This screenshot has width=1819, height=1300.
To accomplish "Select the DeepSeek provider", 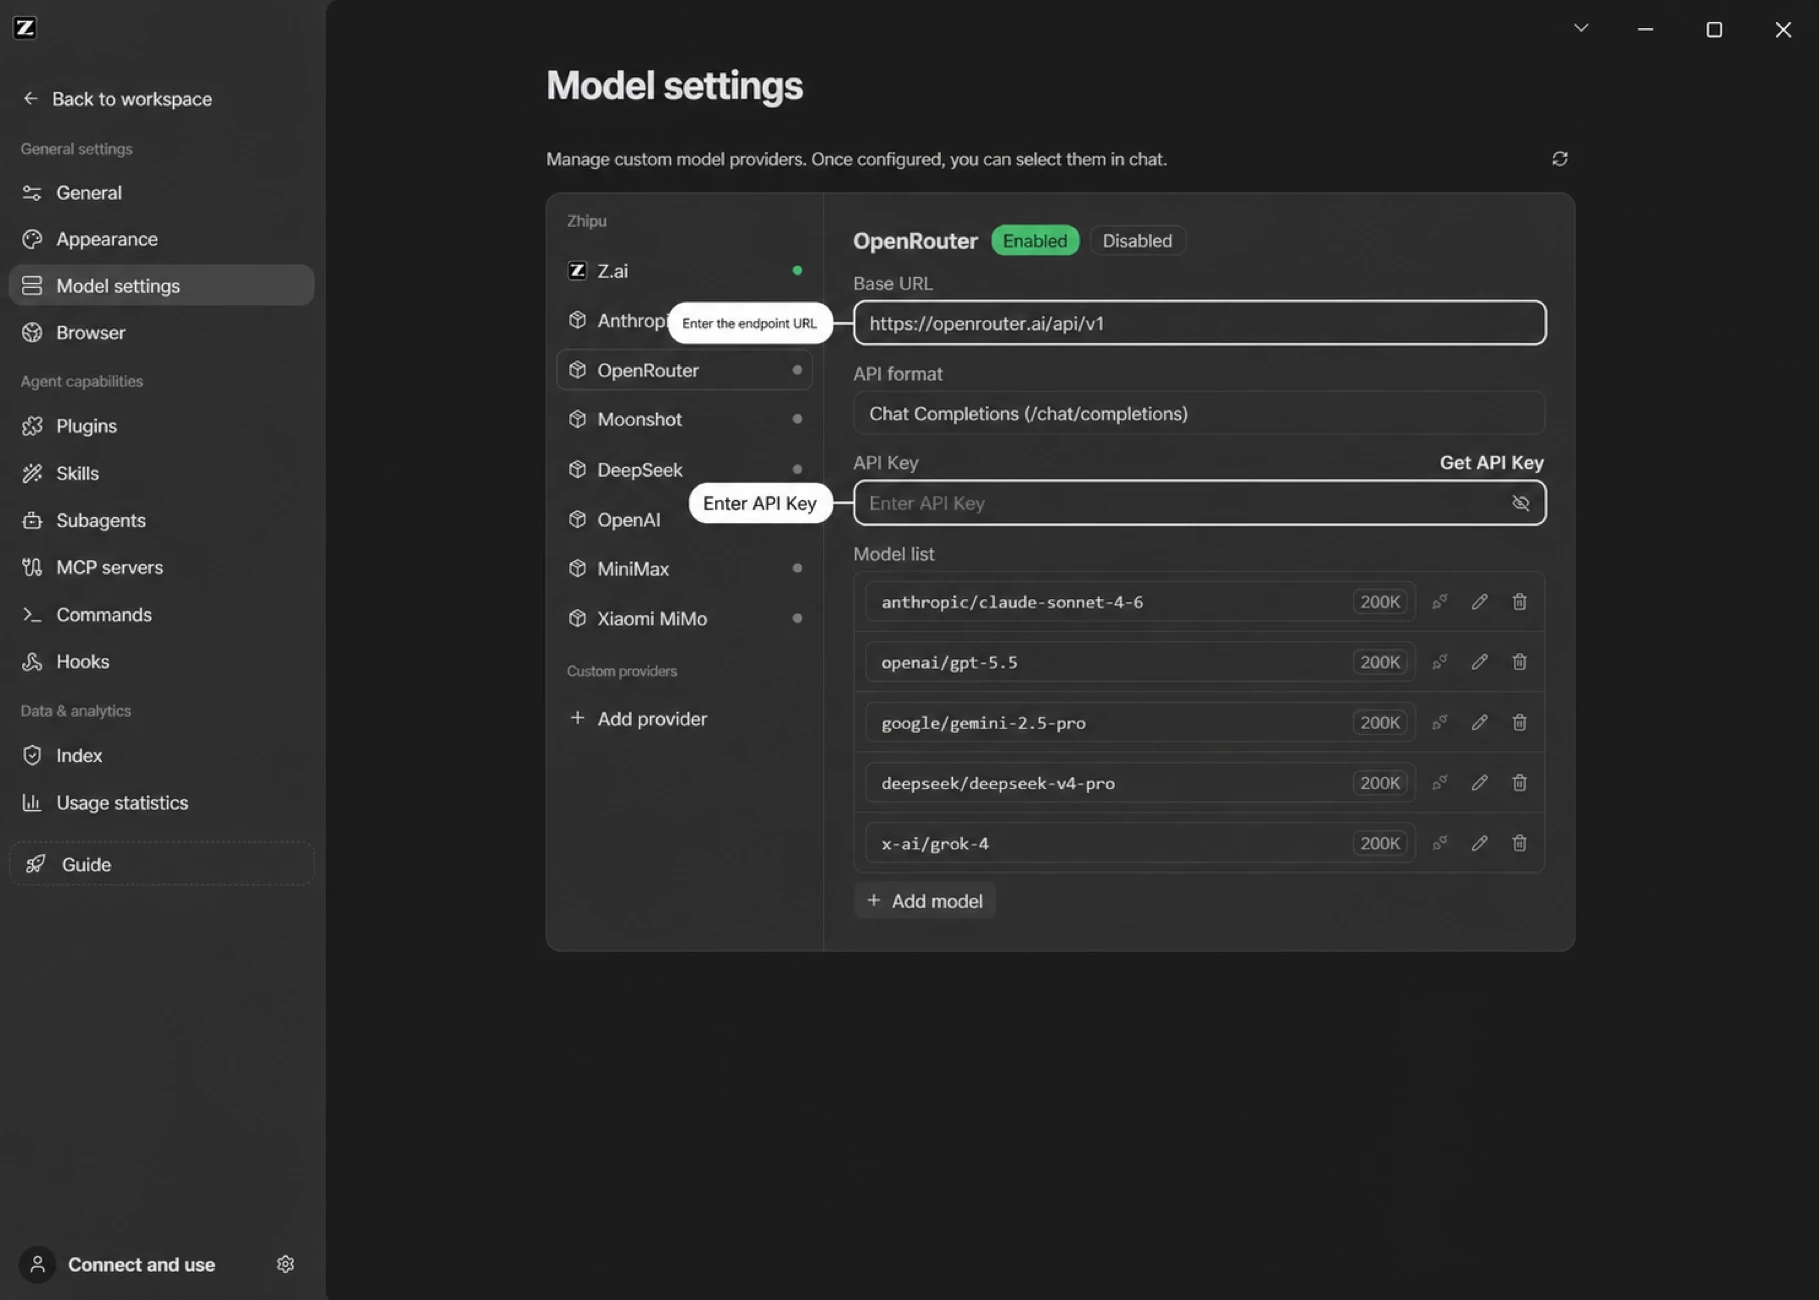I will [x=684, y=469].
